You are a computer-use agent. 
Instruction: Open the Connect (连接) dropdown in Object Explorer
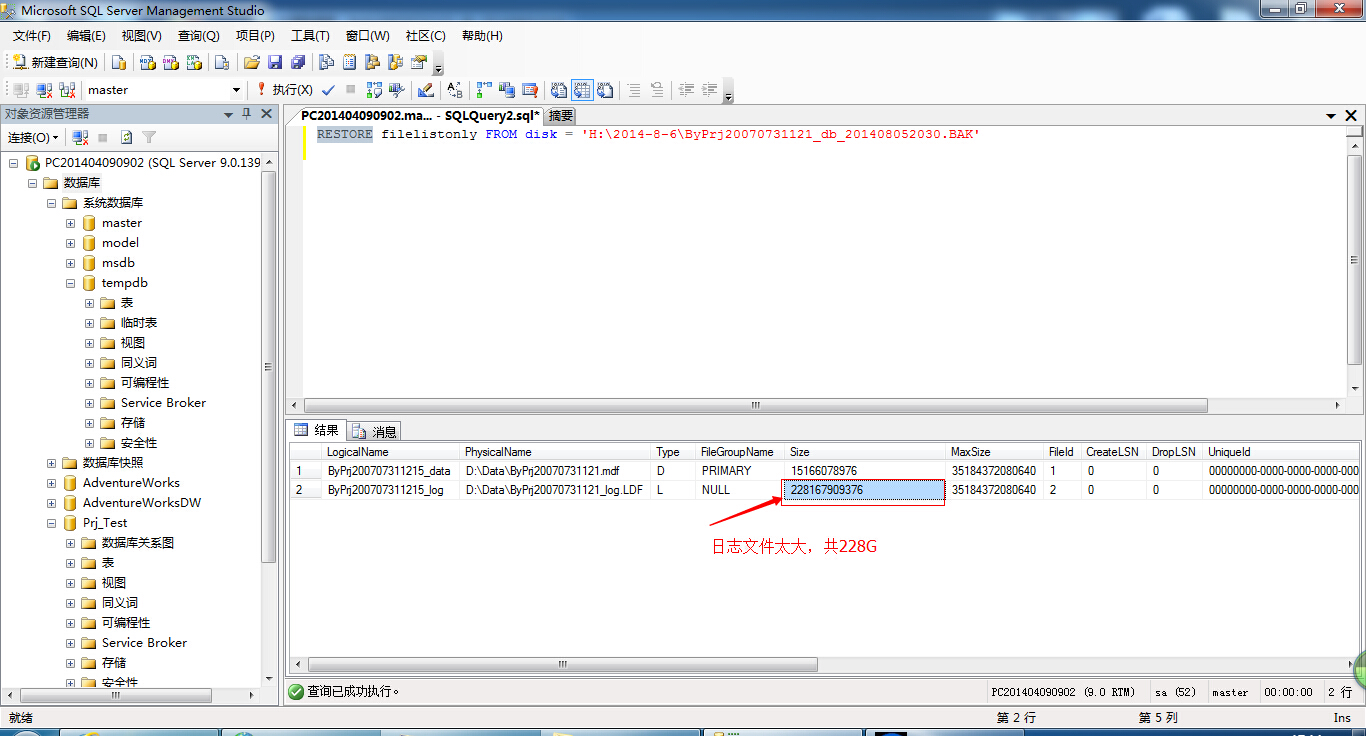(x=33, y=137)
